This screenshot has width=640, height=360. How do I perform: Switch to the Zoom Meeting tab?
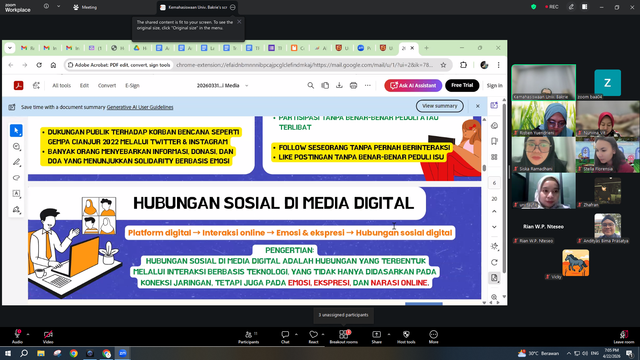(85, 7)
